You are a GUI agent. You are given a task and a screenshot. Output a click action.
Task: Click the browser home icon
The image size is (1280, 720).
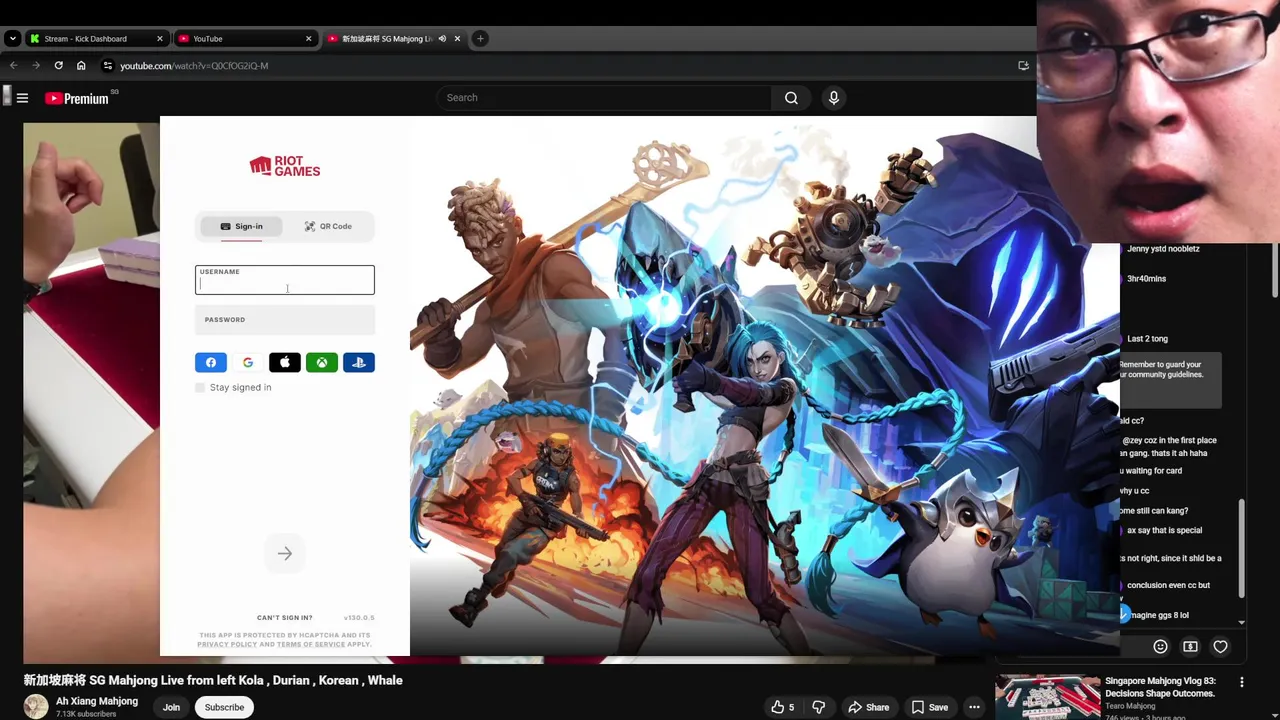click(x=81, y=66)
